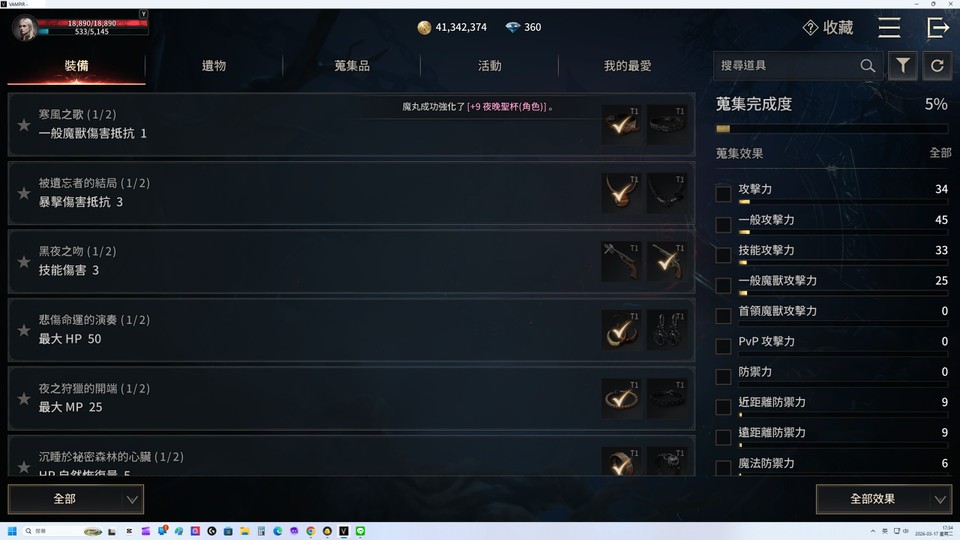Open the hamburger main menu
This screenshot has width=960, height=540.
[889, 28]
